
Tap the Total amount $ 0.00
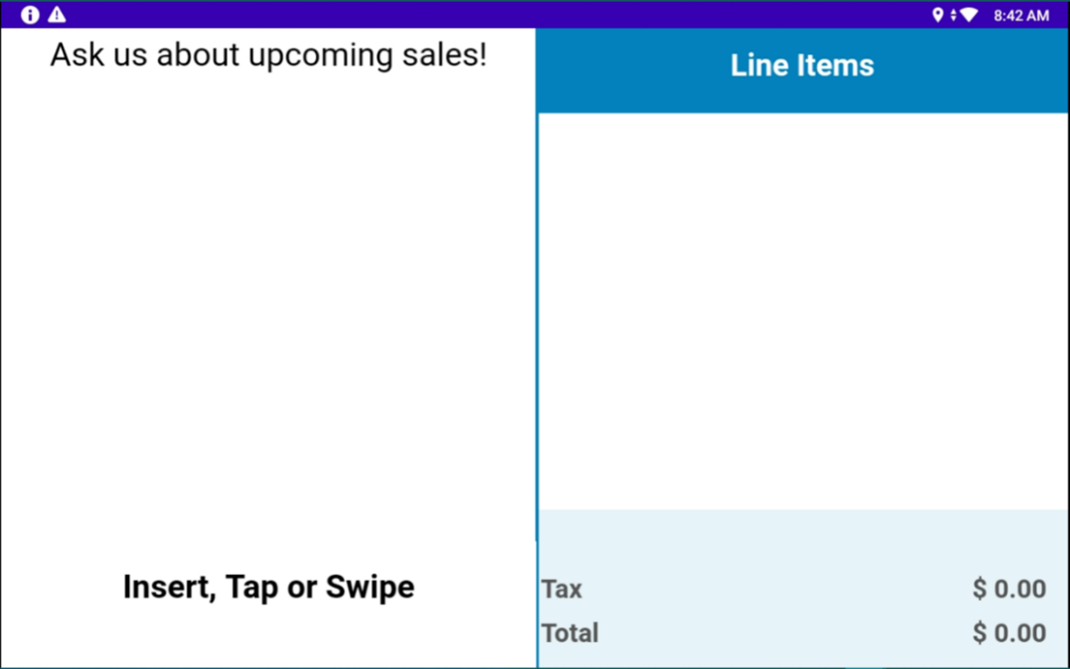point(1009,633)
